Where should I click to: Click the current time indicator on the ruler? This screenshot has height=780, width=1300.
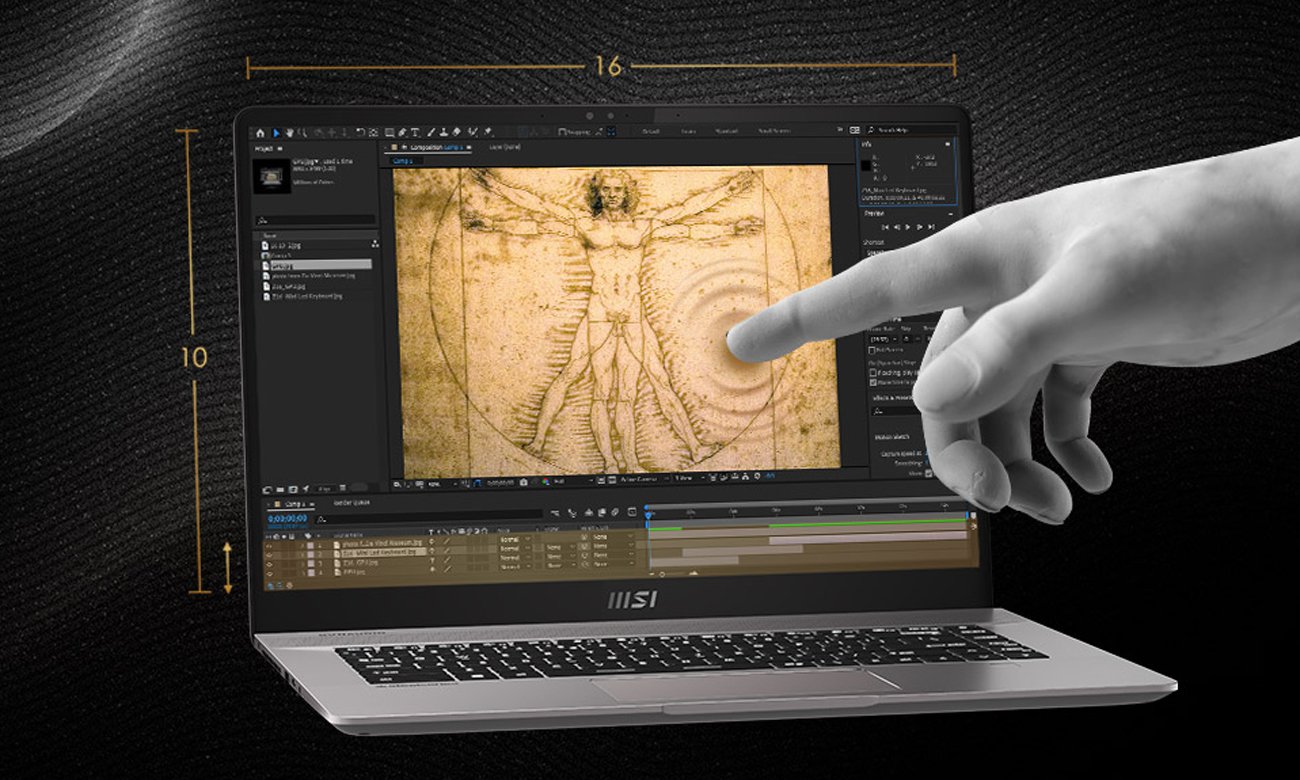point(648,516)
